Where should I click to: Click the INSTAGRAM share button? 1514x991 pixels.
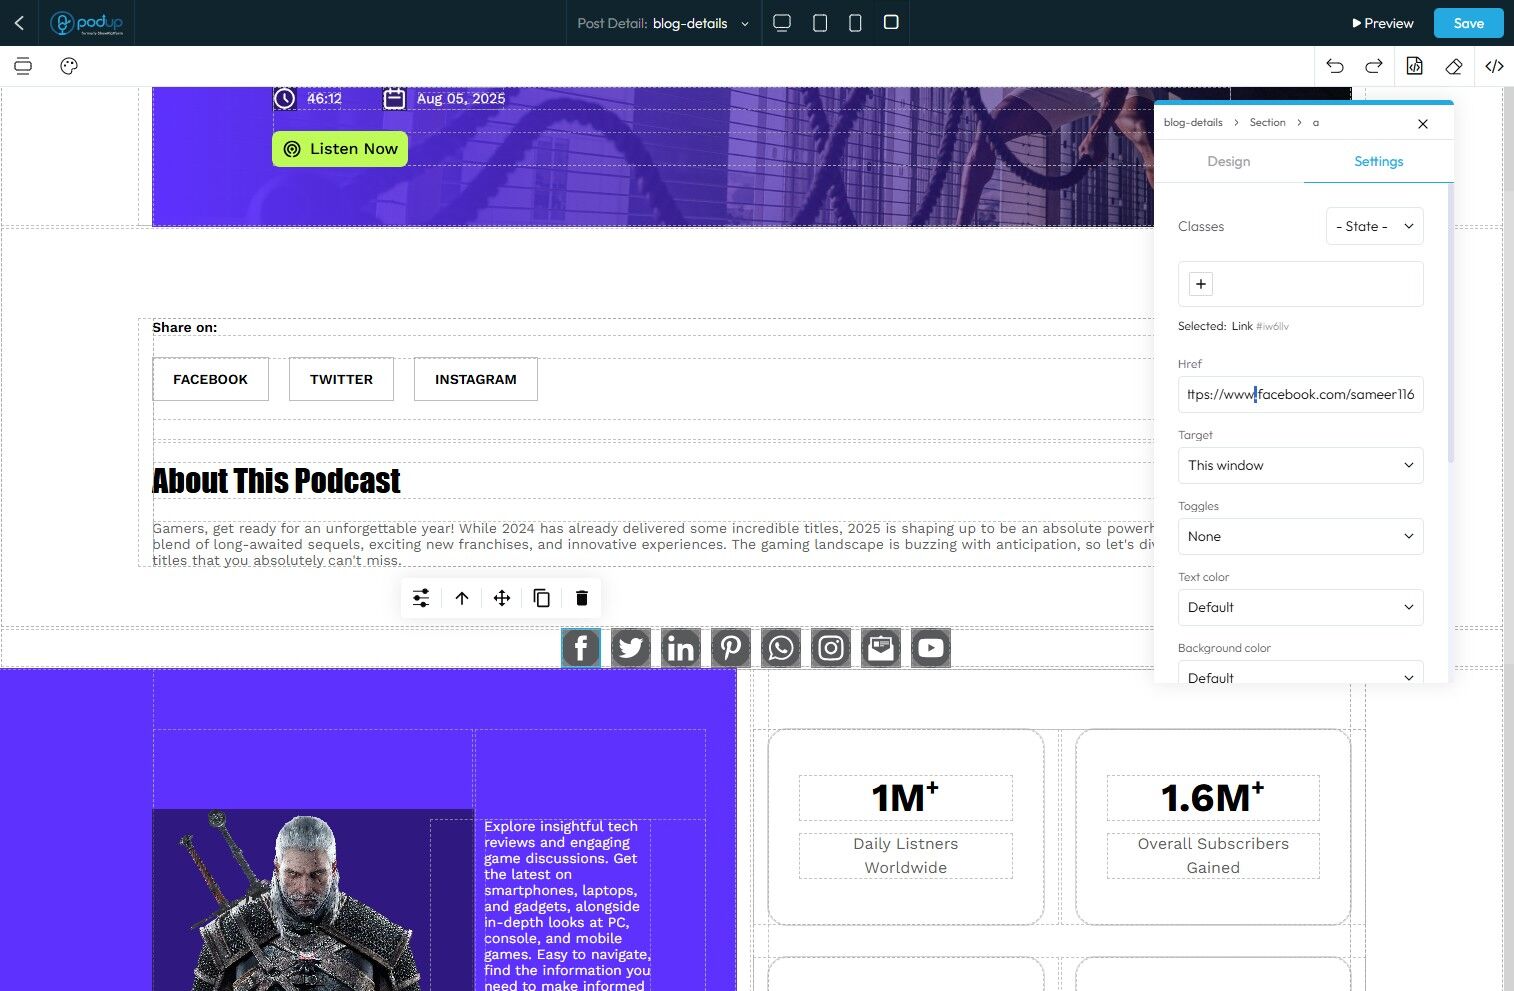476,379
